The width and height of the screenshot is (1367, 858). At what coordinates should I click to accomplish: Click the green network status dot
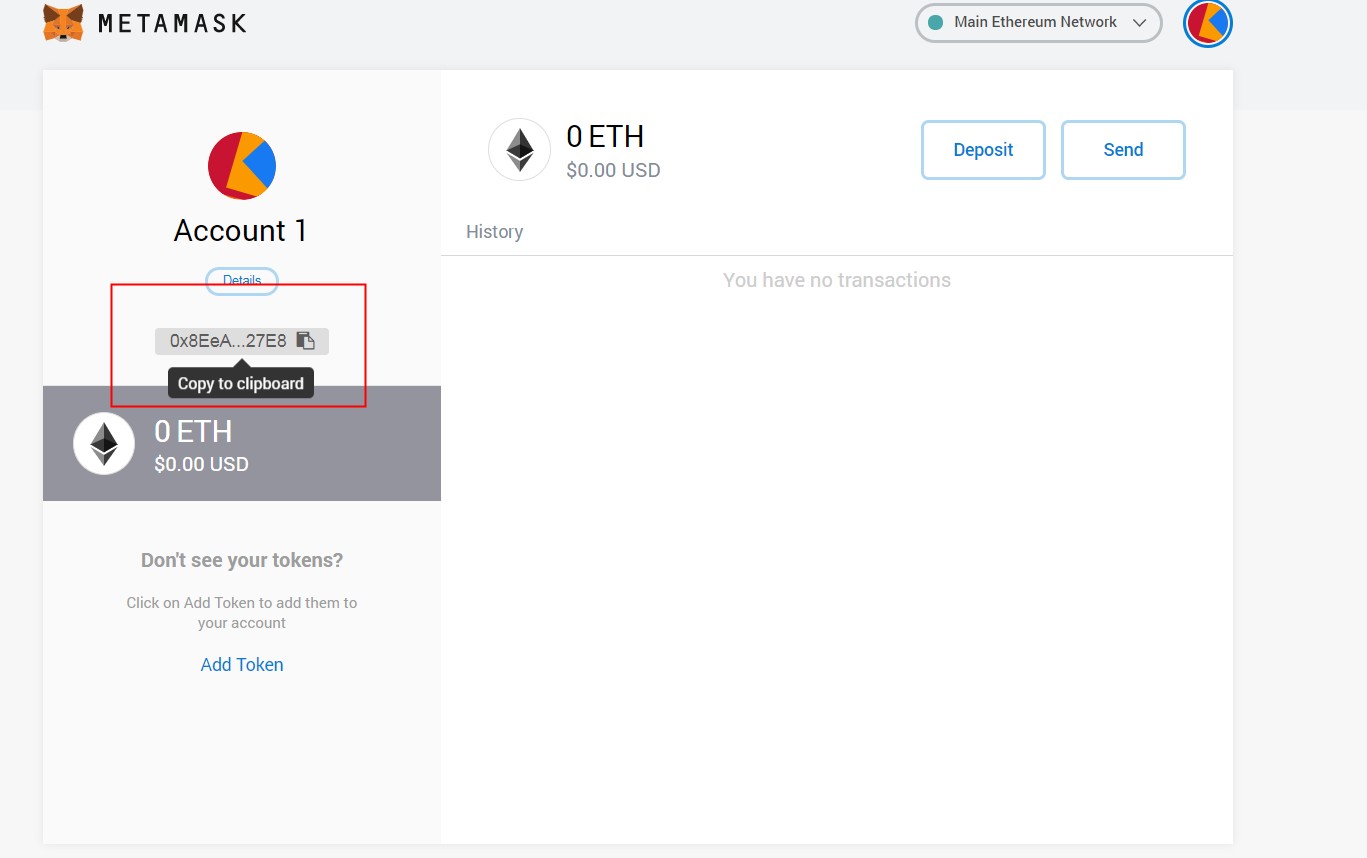936,22
